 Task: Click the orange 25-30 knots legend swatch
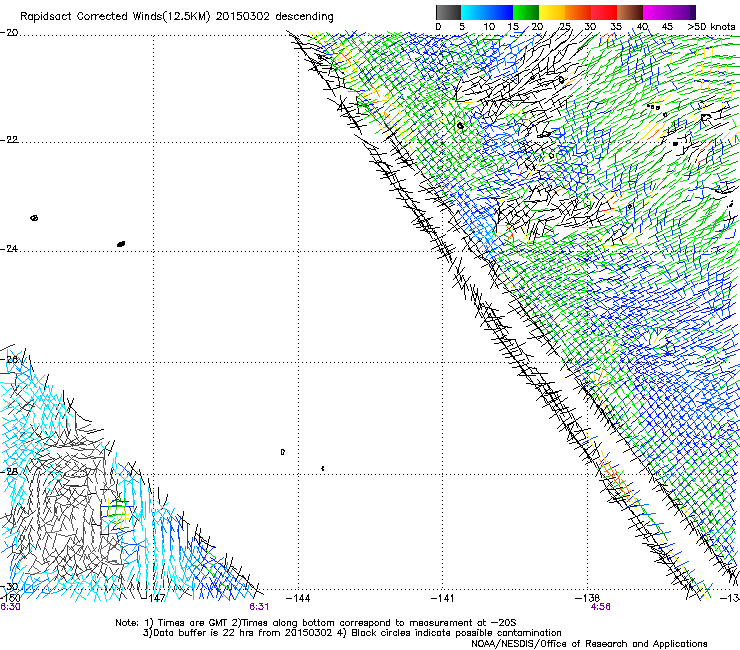pyautogui.click(x=578, y=12)
